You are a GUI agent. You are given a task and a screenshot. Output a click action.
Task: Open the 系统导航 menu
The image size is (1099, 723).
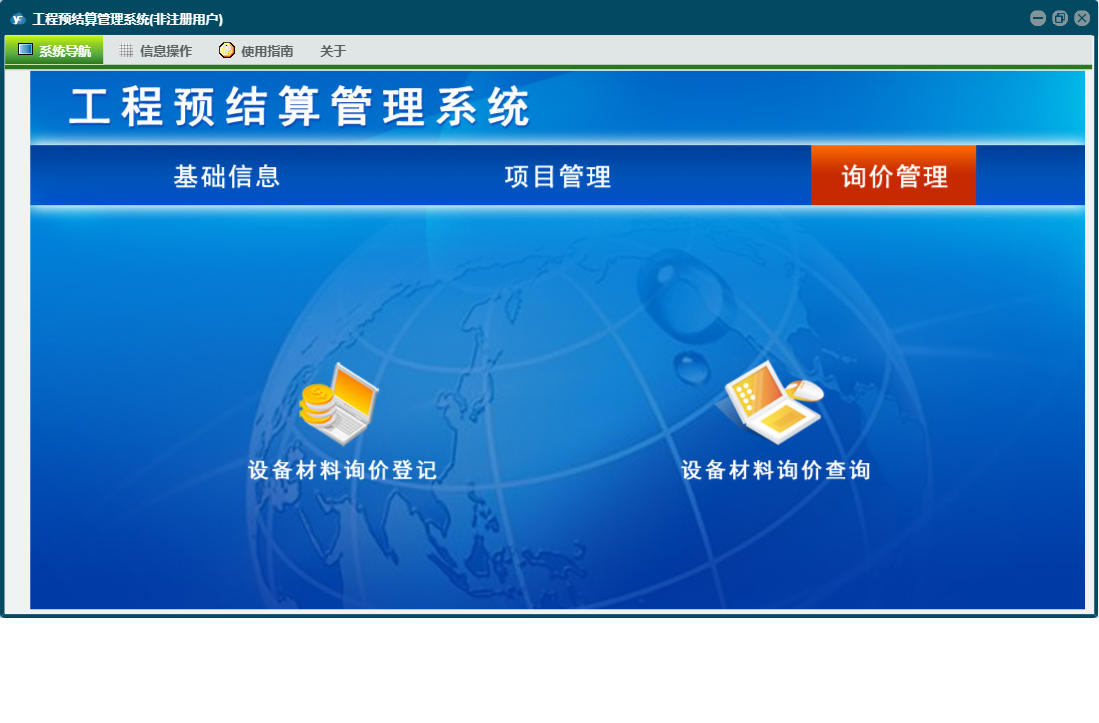(x=54, y=50)
